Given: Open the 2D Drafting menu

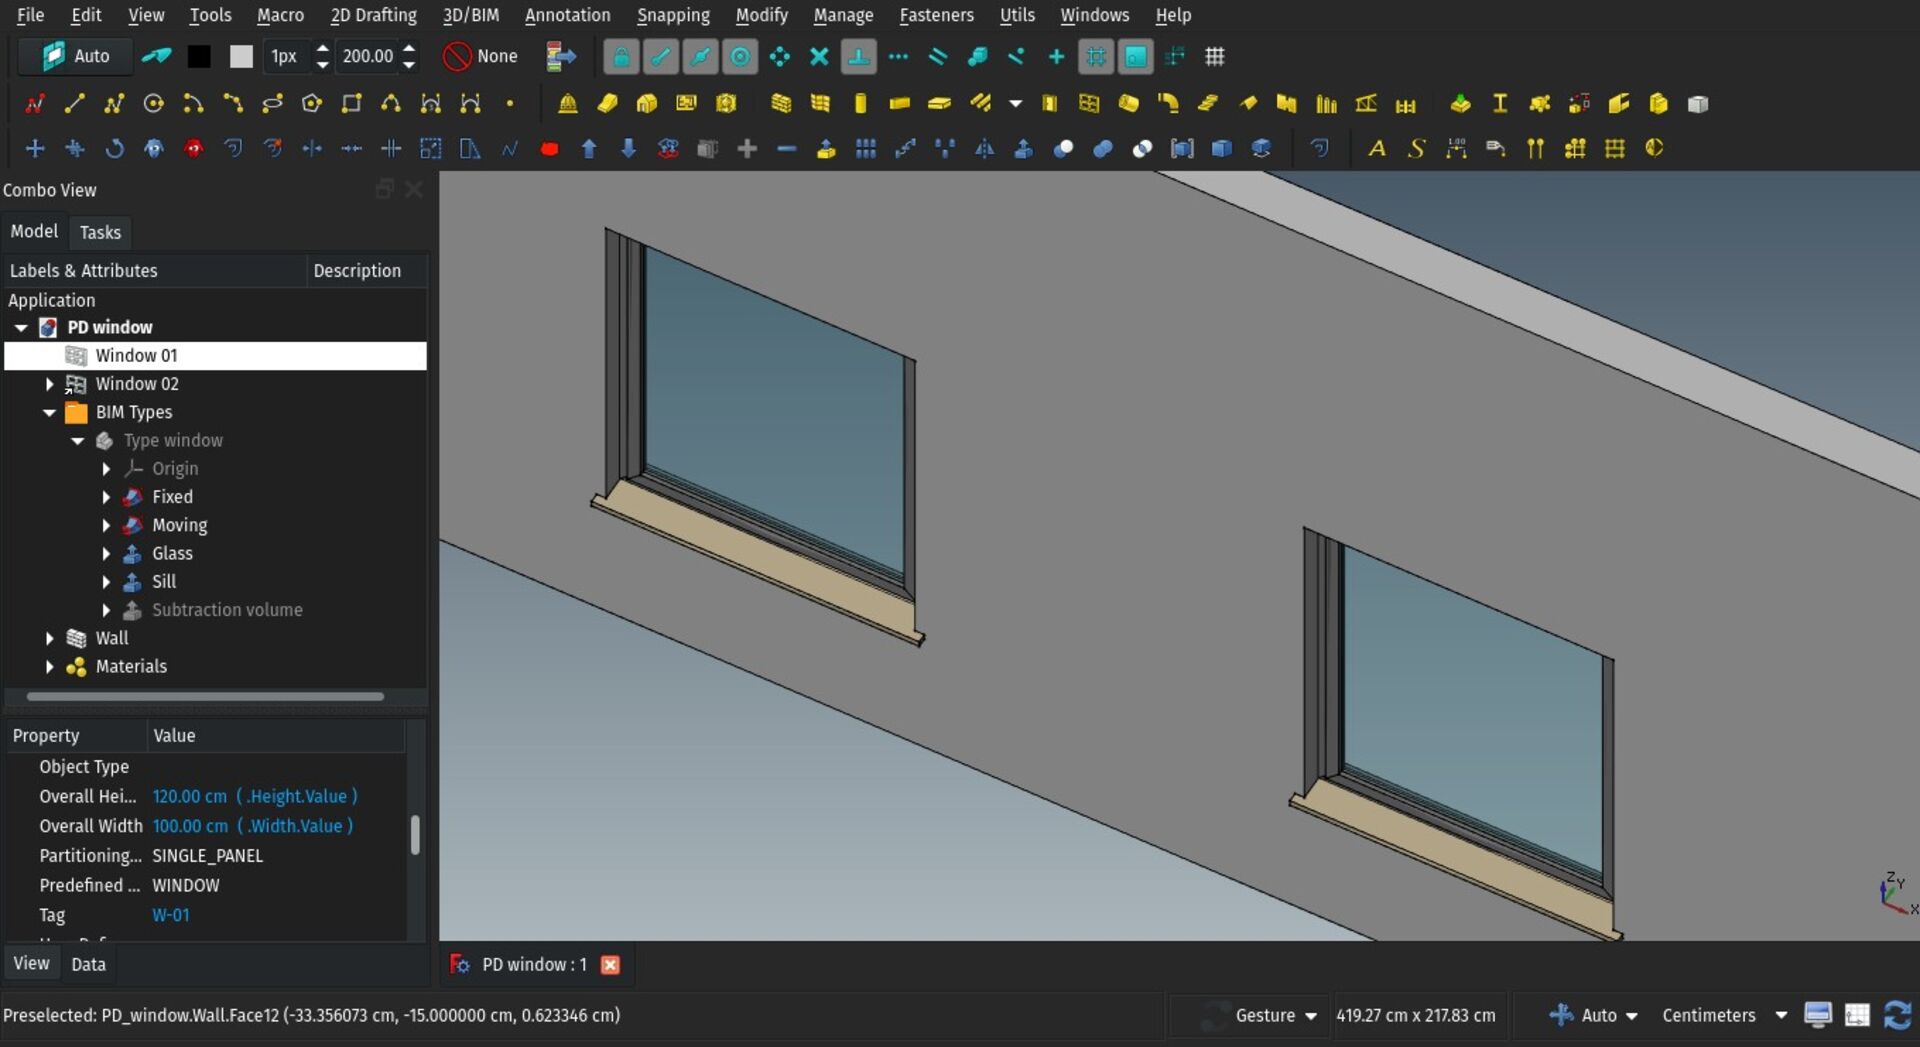Looking at the screenshot, I should 373,15.
